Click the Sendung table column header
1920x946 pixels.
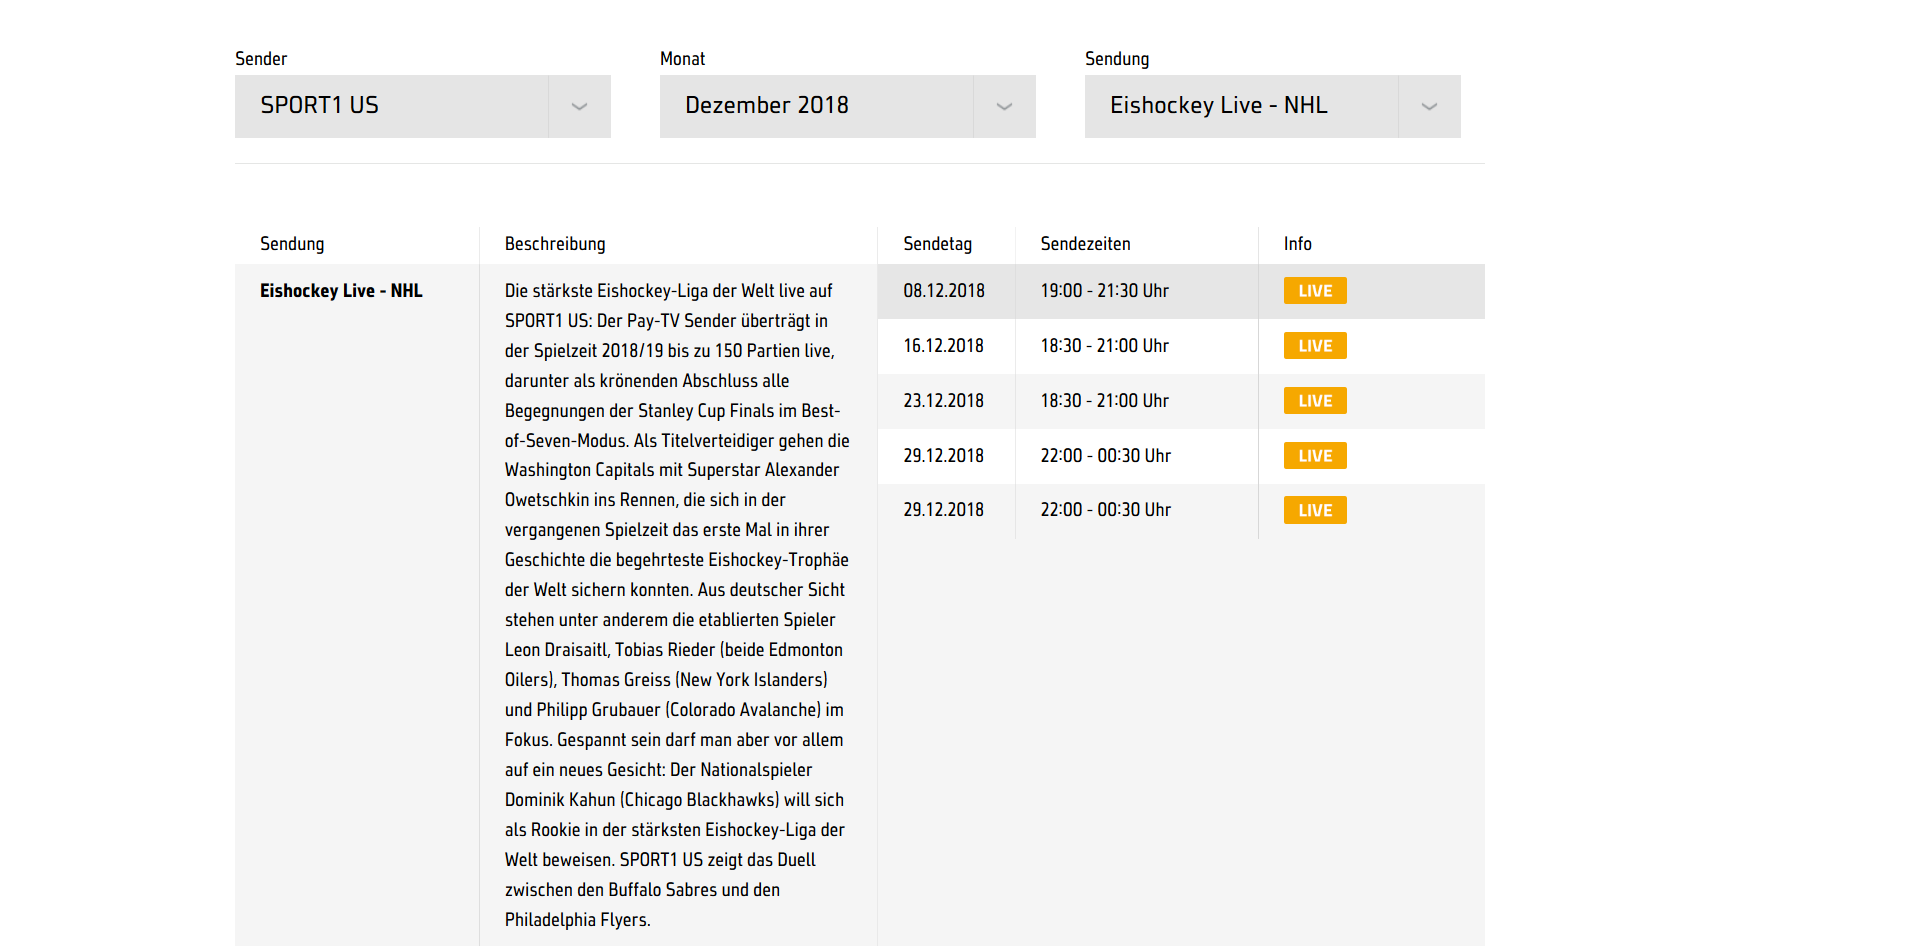292,244
